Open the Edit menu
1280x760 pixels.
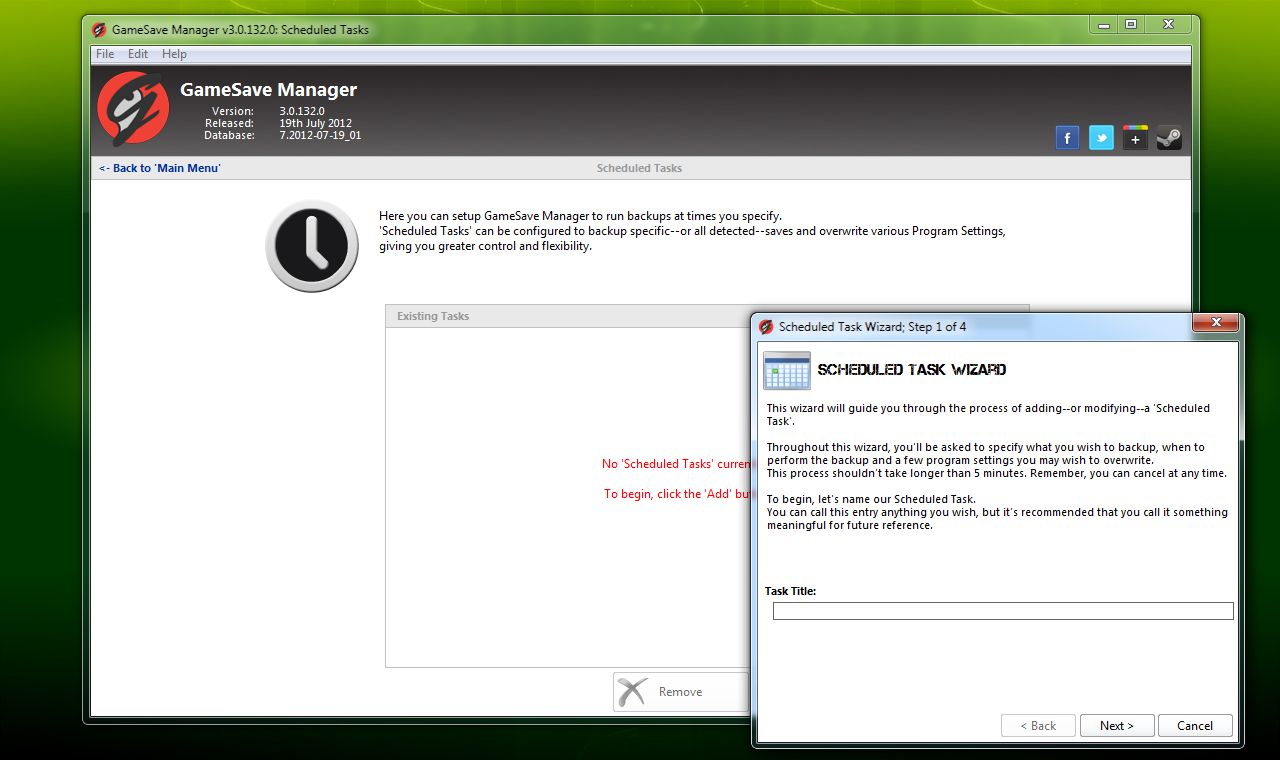coord(138,54)
